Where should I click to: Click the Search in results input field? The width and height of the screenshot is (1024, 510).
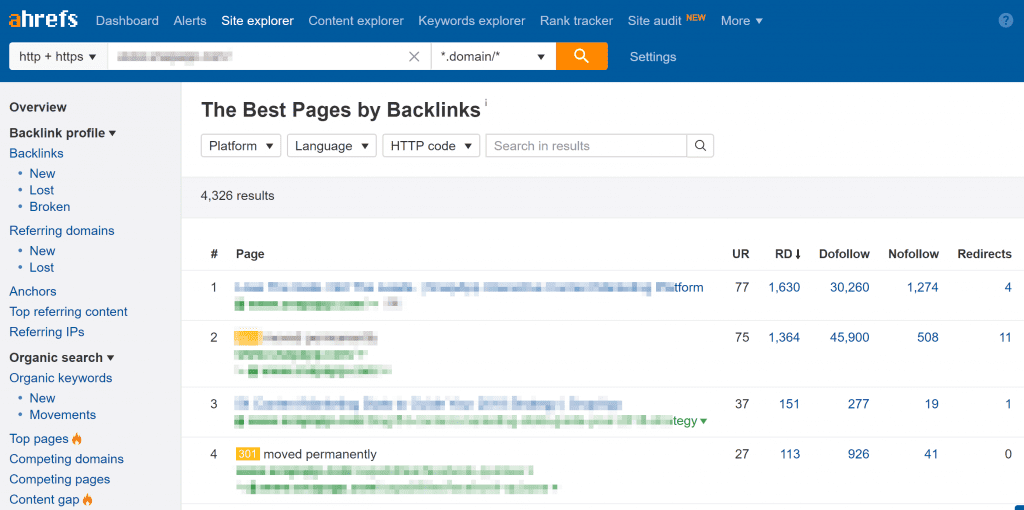[586, 146]
